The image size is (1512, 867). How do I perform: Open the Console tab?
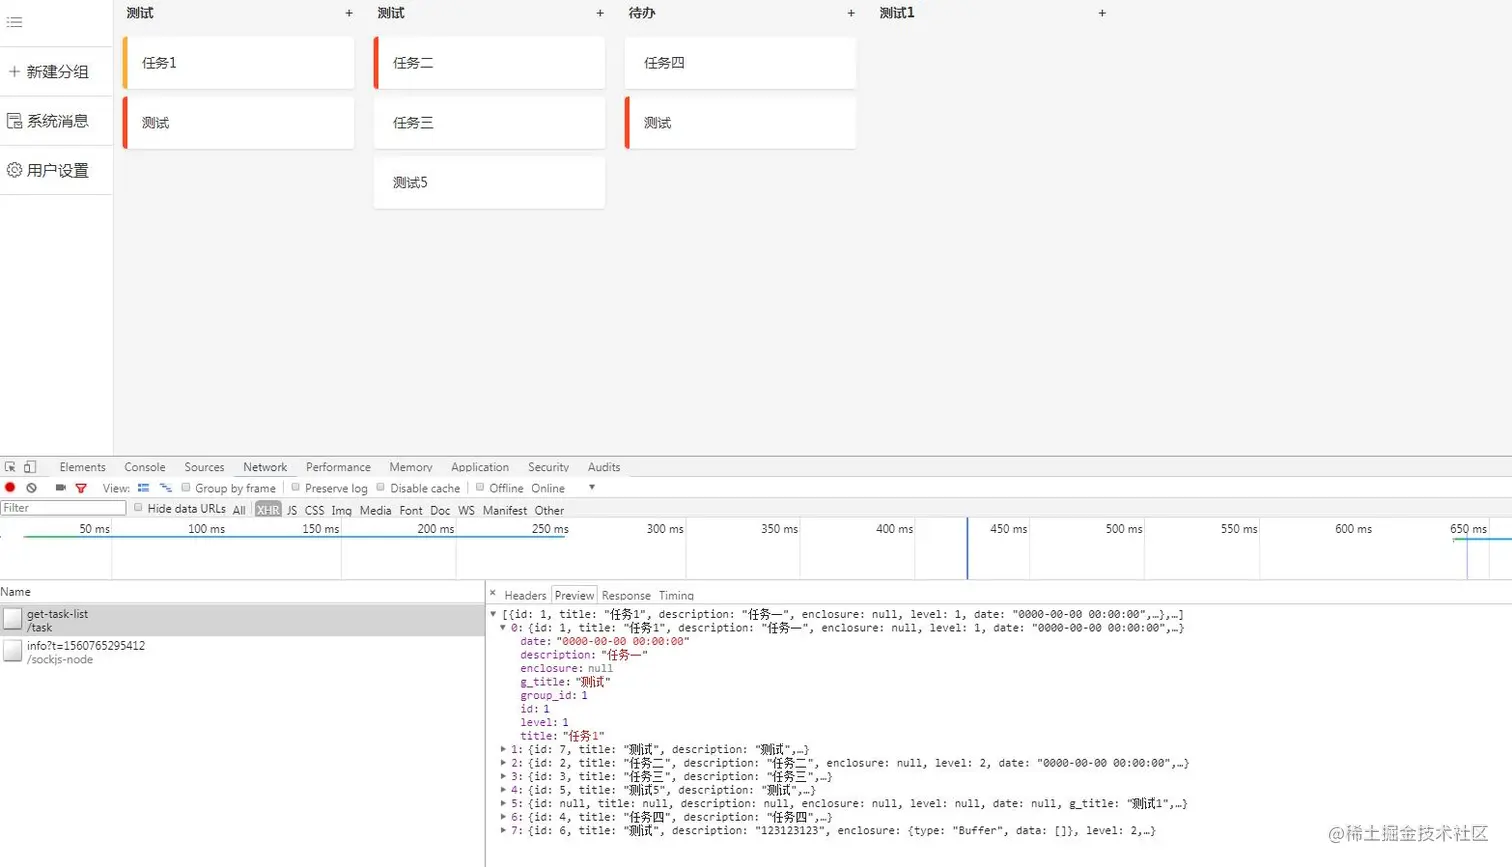pos(145,467)
